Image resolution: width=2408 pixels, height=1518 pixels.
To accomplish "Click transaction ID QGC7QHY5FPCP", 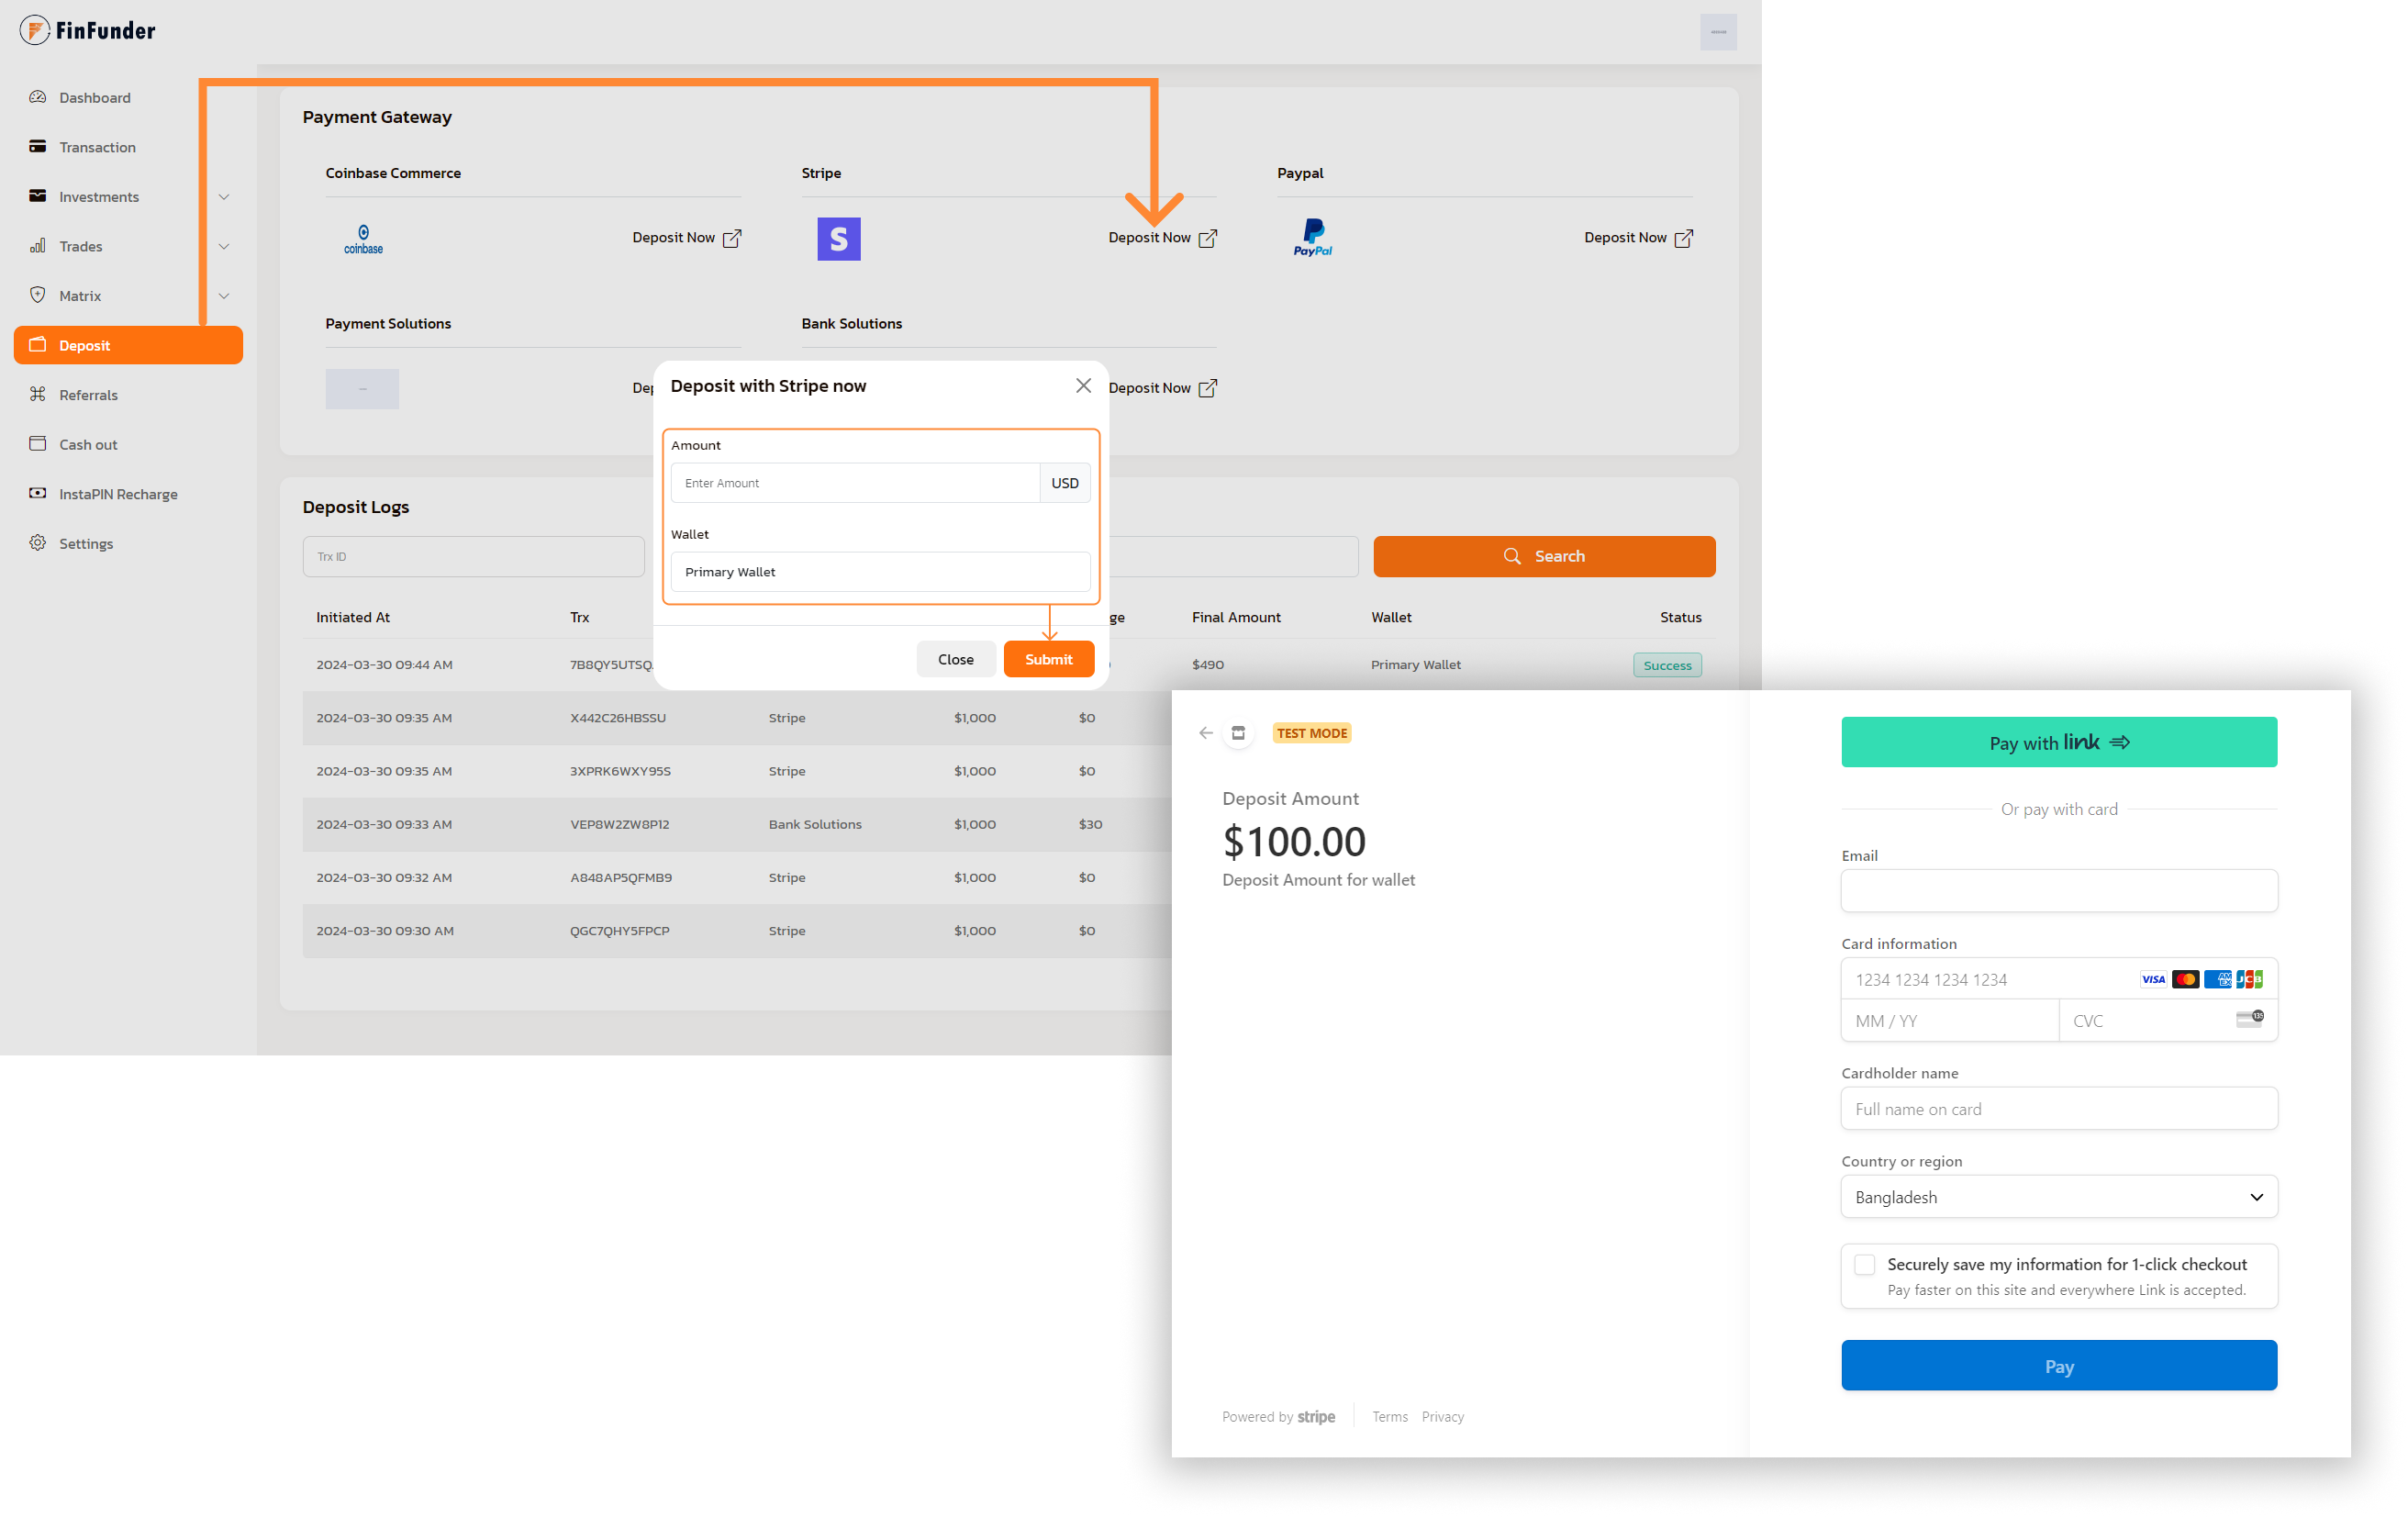I will point(620,931).
